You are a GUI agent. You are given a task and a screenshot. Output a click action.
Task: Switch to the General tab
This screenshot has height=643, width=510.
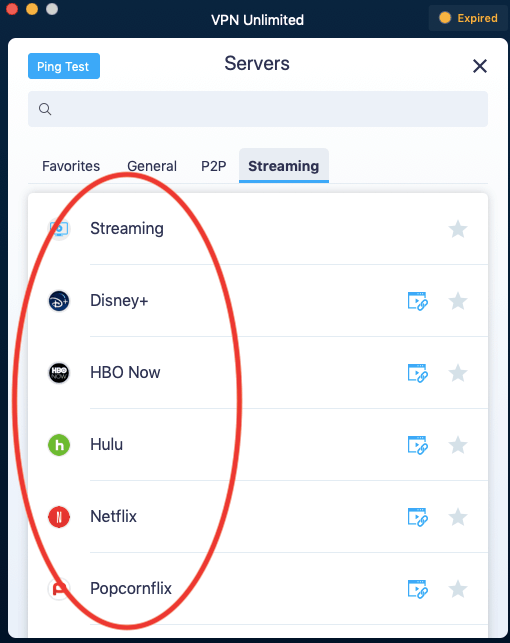tap(152, 166)
